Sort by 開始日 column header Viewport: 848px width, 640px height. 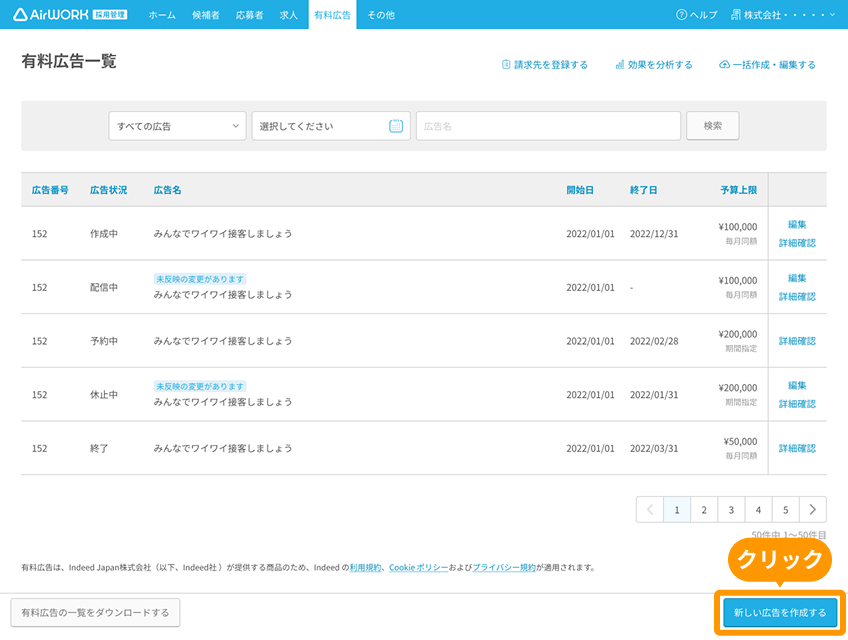580,190
